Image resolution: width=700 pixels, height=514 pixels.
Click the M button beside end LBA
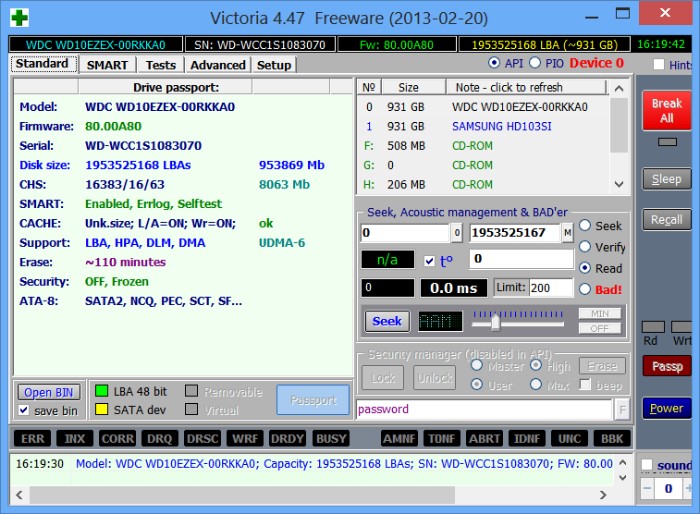[567, 233]
